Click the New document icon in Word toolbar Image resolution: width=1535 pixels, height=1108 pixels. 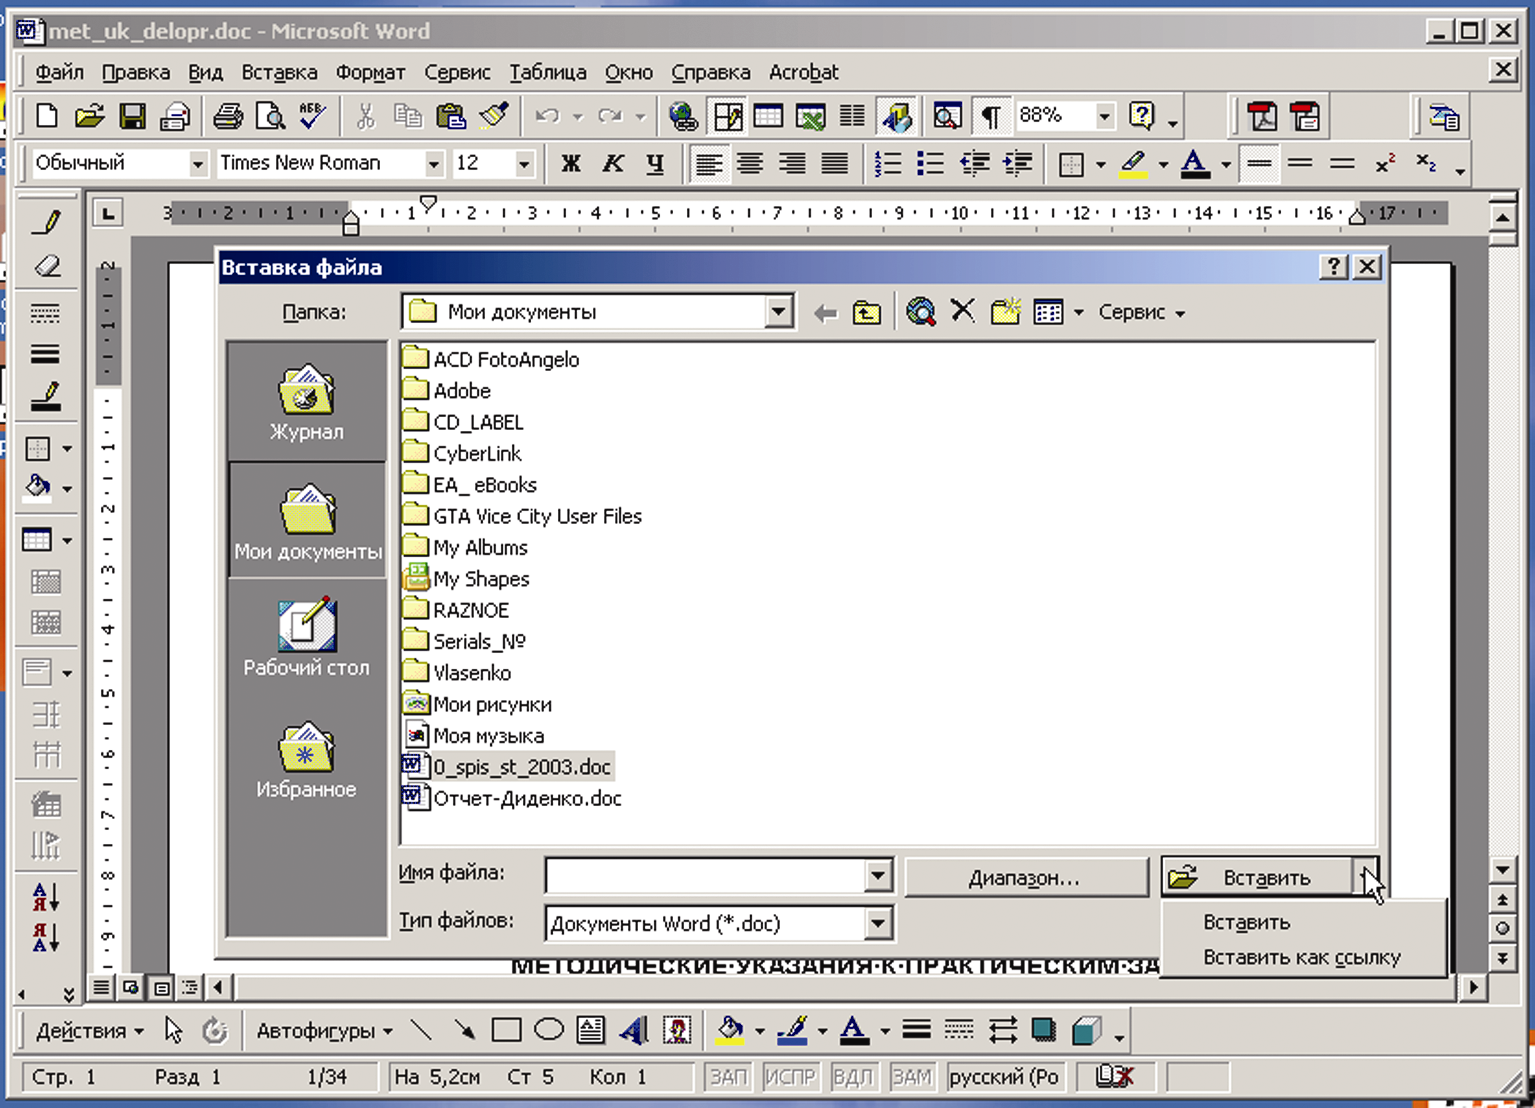(46, 117)
